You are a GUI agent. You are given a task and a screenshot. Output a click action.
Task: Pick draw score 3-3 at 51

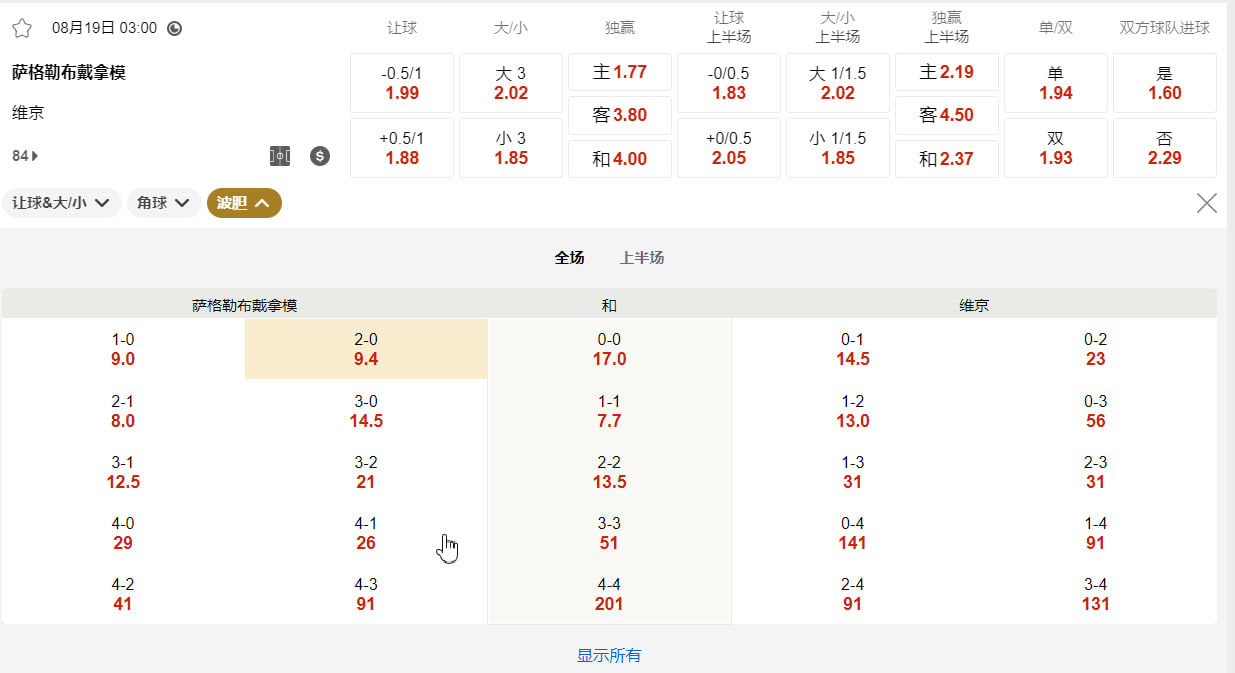[609, 533]
